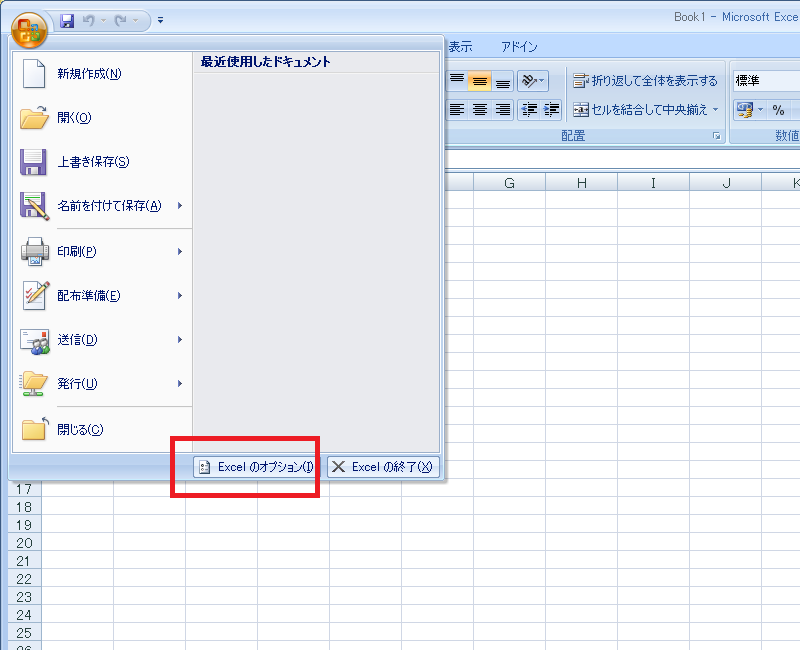Open the 配置 dialog launcher
The height and width of the screenshot is (650, 800).
tap(717, 136)
